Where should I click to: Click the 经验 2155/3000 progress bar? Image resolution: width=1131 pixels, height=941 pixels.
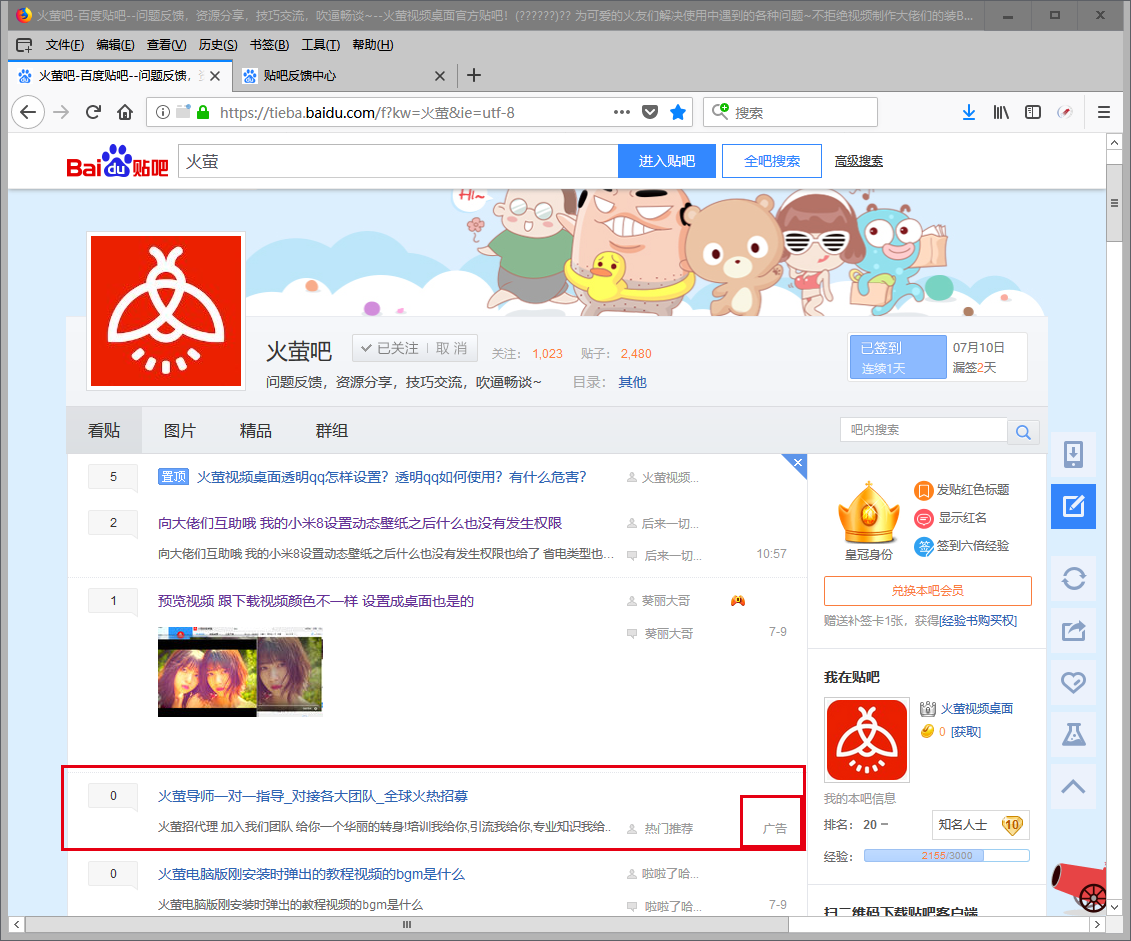pyautogui.click(x=946, y=856)
